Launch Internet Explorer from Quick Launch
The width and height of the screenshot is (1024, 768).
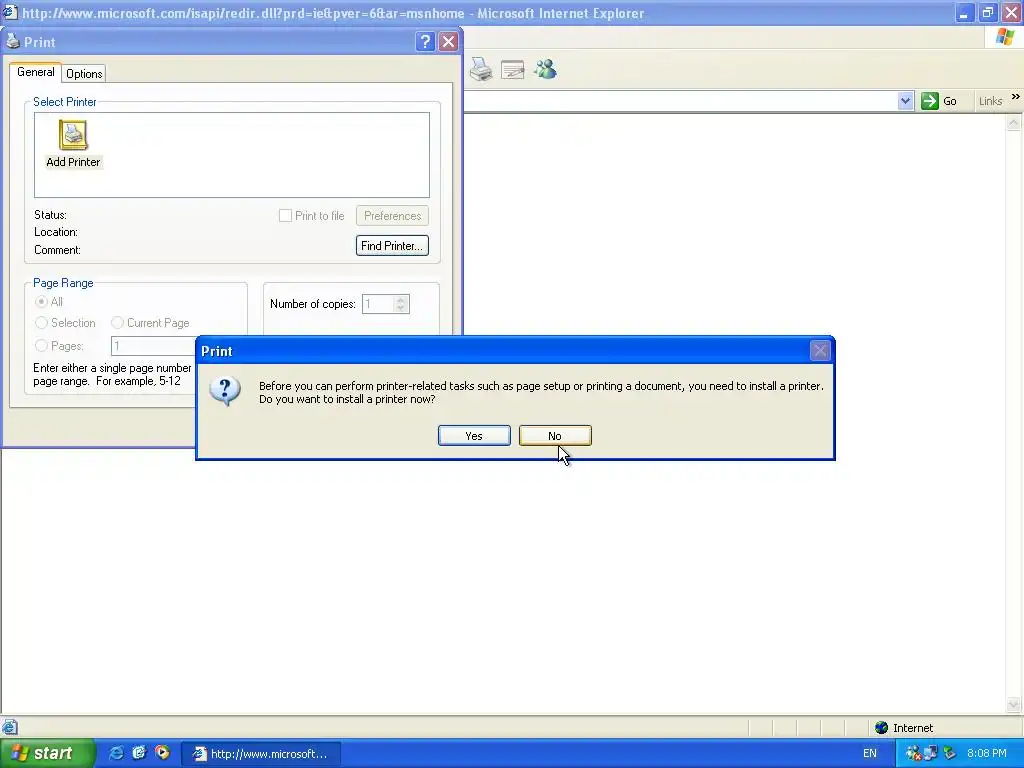pyautogui.click(x=116, y=753)
